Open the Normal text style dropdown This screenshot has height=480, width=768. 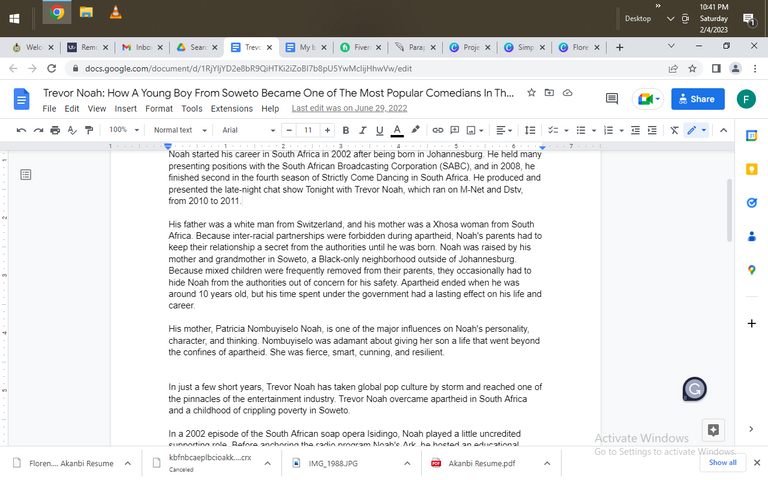pyautogui.click(x=180, y=130)
